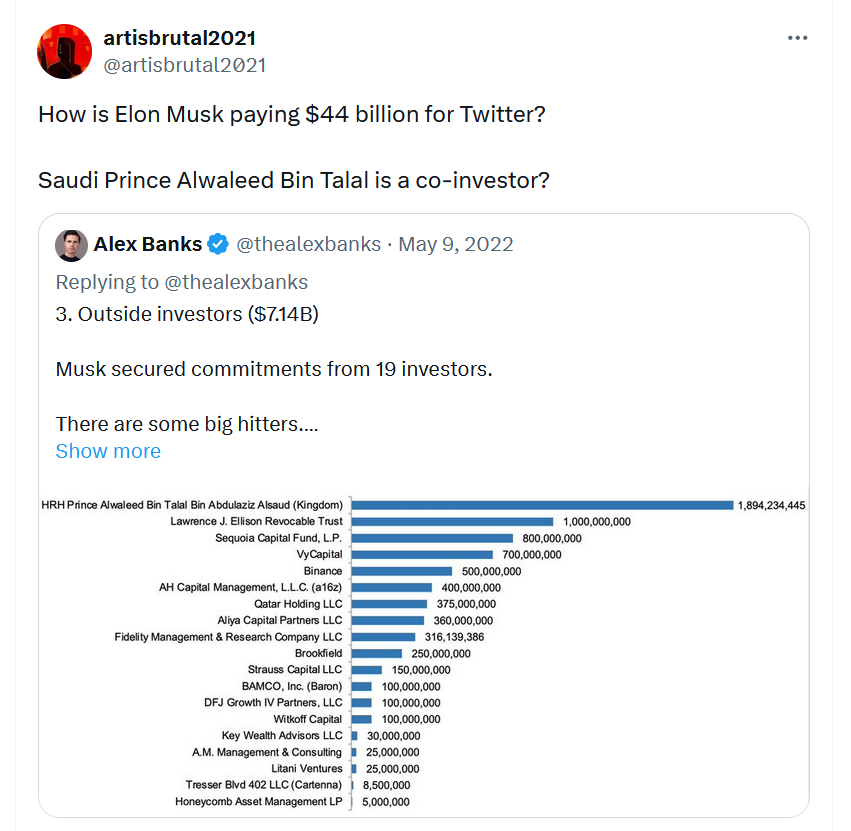Click the Replying to @thealexbanks mention
The image size is (851, 831).
[236, 282]
